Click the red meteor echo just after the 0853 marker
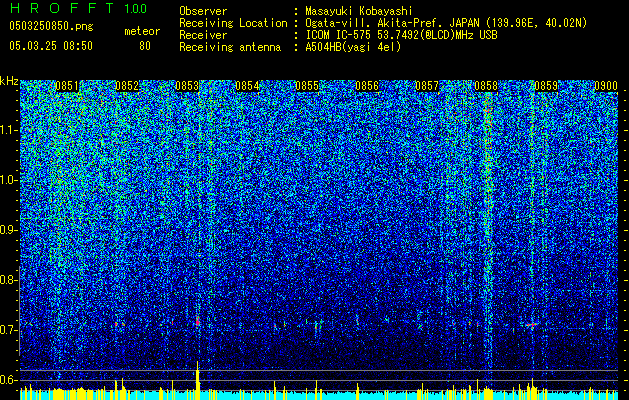The width and height of the screenshot is (629, 400). (197, 321)
